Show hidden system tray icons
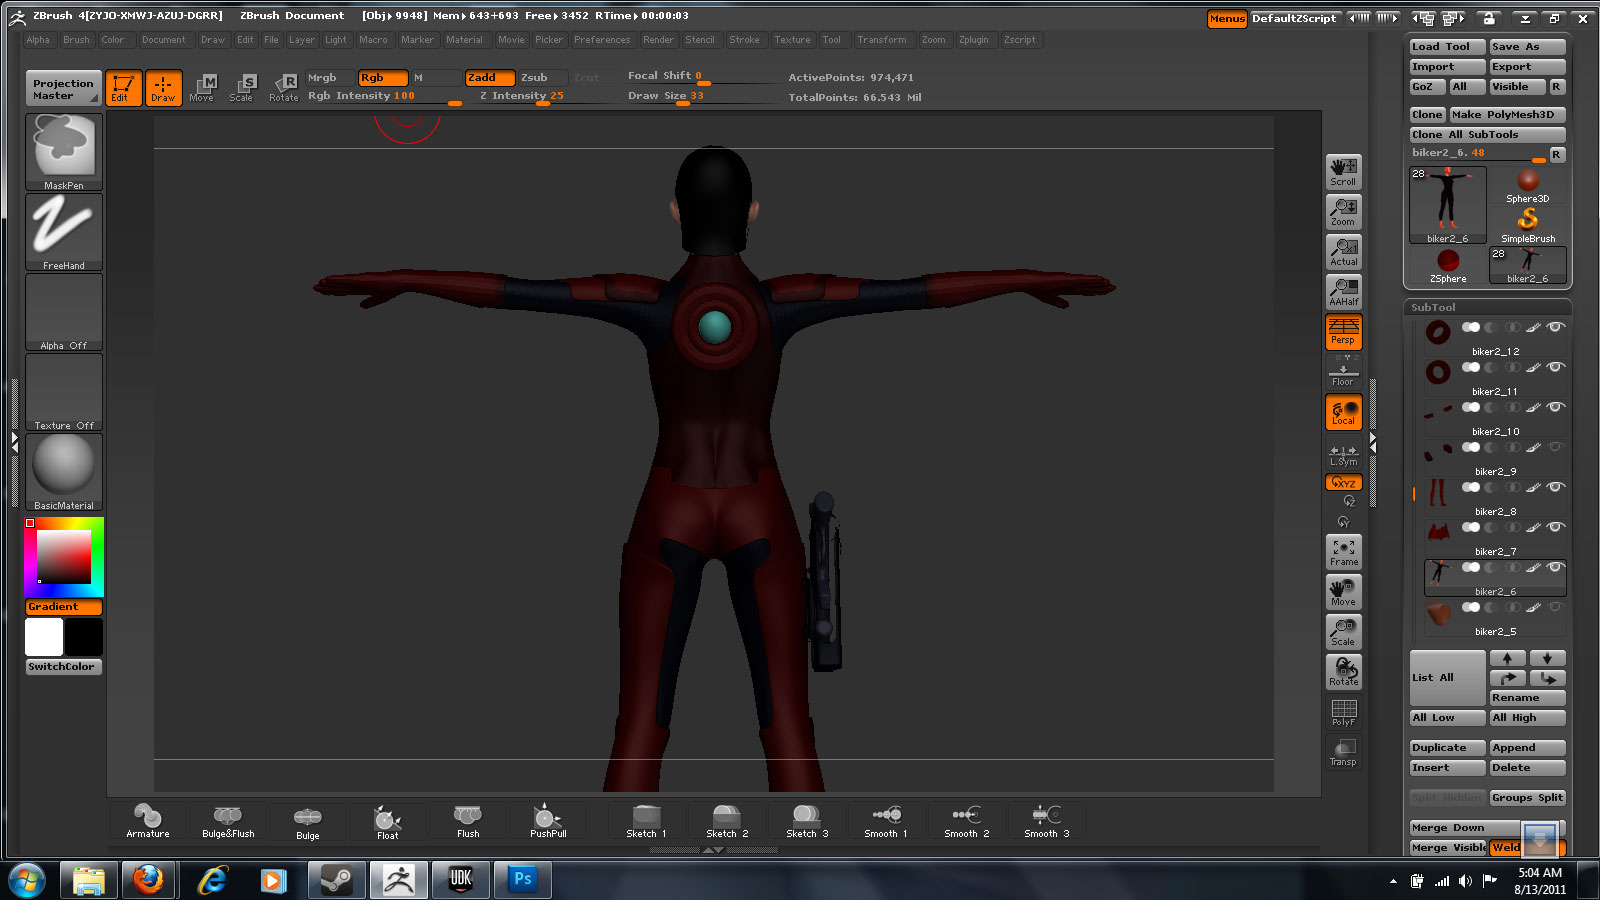The height and width of the screenshot is (900, 1600). (x=1393, y=881)
